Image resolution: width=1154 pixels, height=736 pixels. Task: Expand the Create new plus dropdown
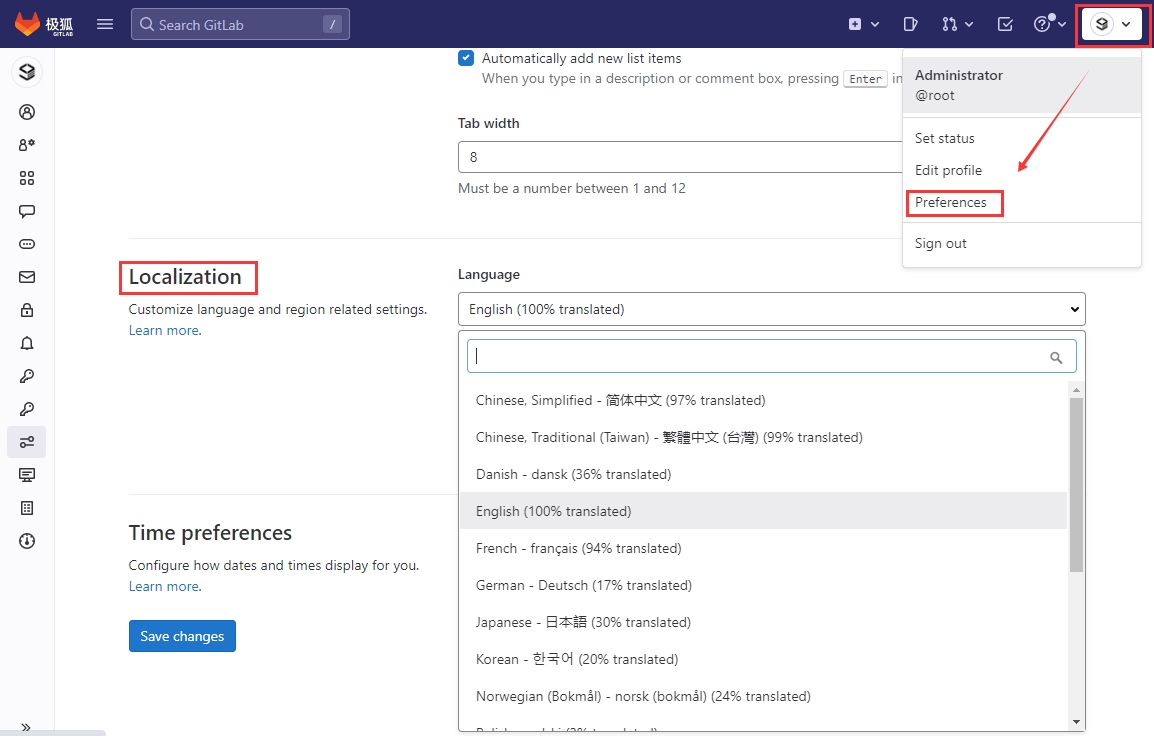pyautogui.click(x=863, y=24)
